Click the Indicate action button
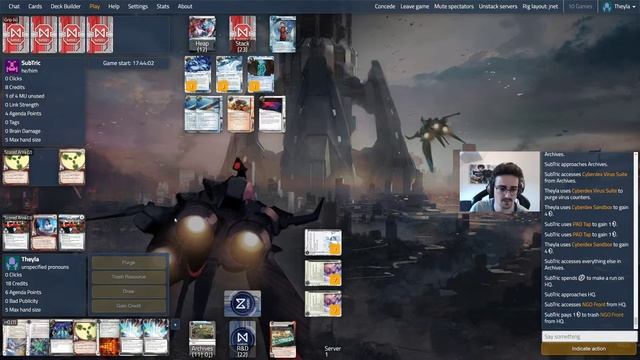This screenshot has height=360, width=640. (589, 349)
